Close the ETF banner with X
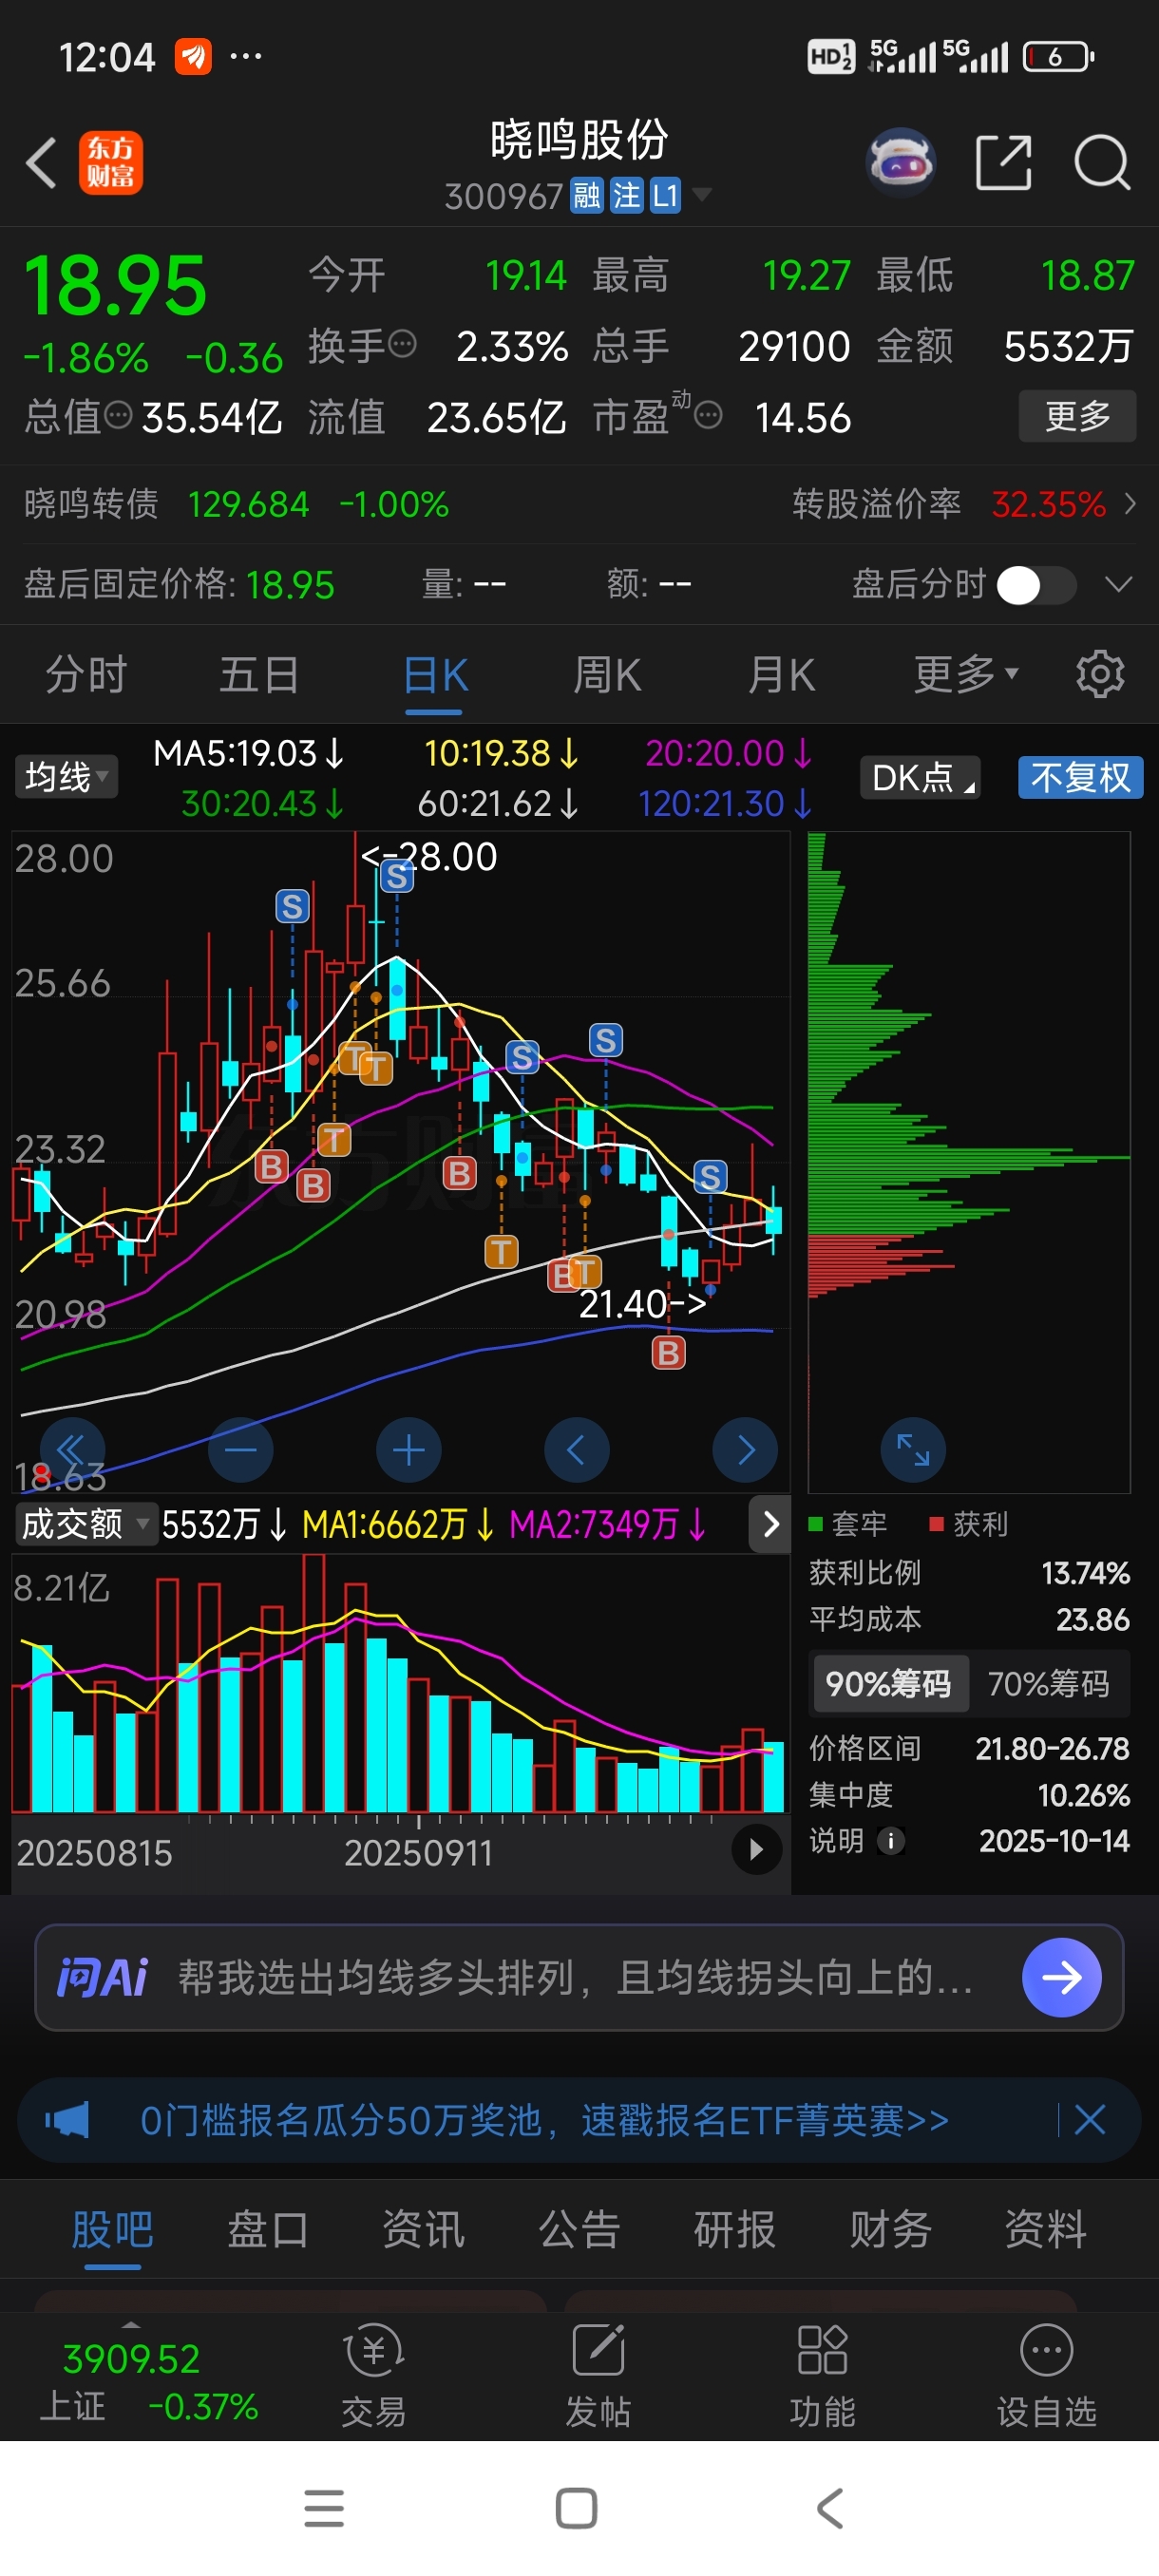This screenshot has height=2576, width=1159. pos(1089,2119)
